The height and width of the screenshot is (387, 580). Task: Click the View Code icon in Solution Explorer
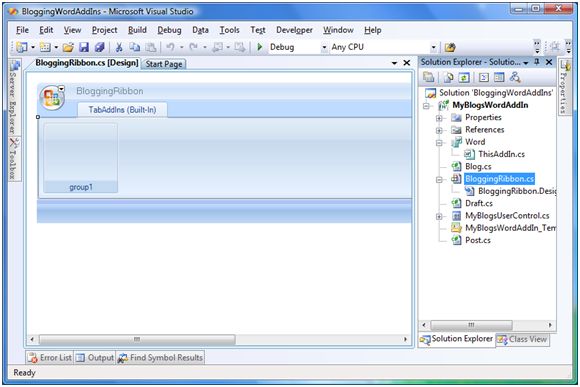(x=483, y=77)
